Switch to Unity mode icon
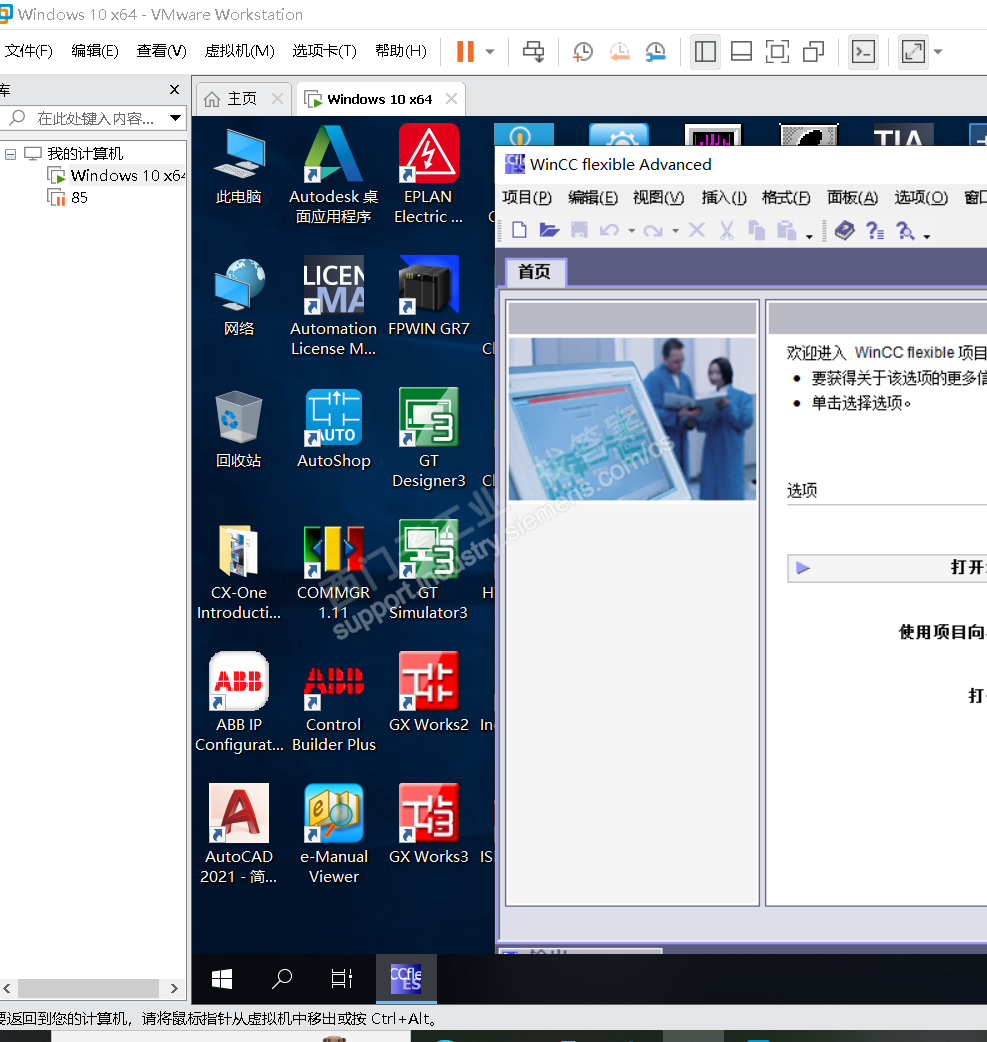The width and height of the screenshot is (987, 1042). 814,51
